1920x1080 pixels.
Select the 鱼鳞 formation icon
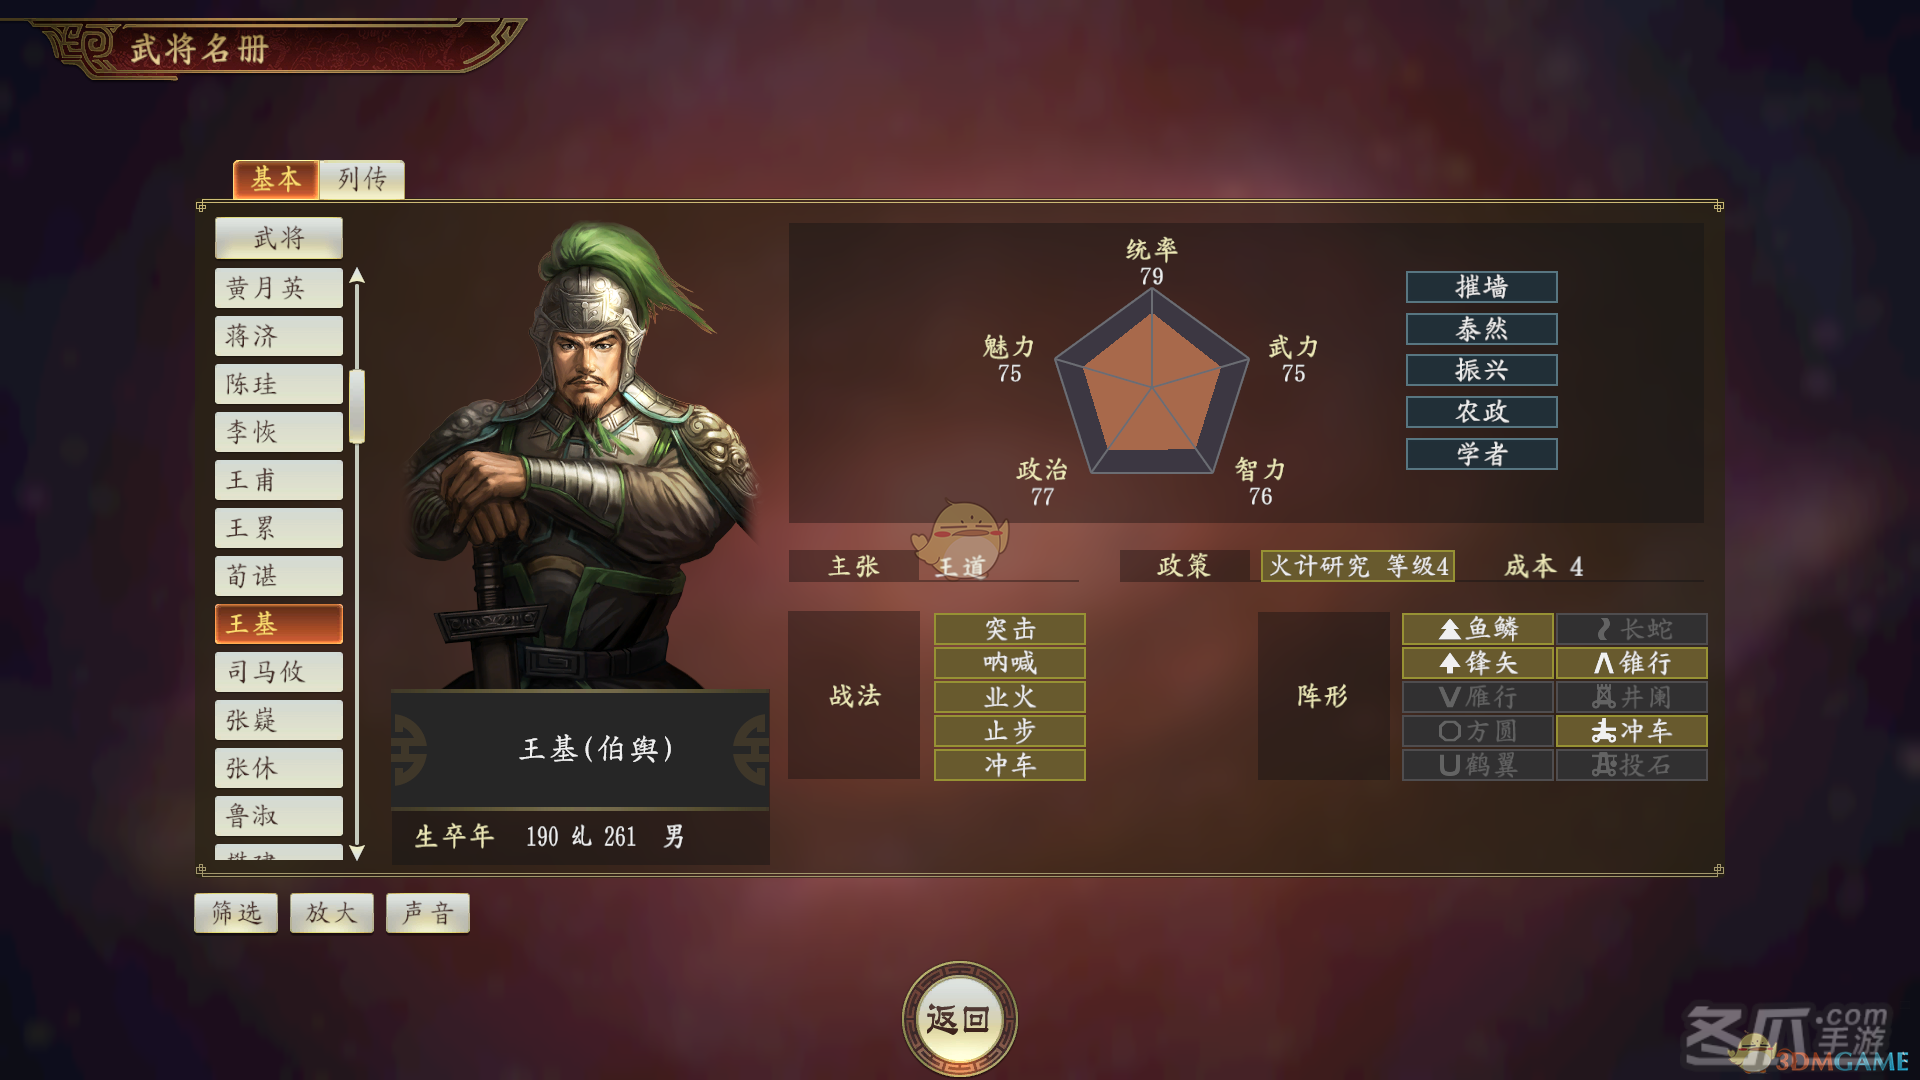pyautogui.click(x=1477, y=629)
